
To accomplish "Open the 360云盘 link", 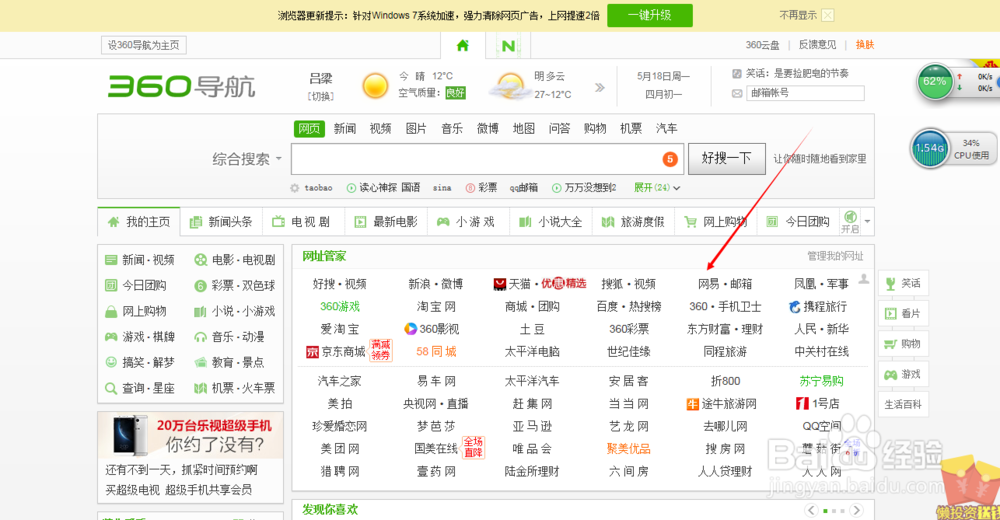I will (x=762, y=45).
